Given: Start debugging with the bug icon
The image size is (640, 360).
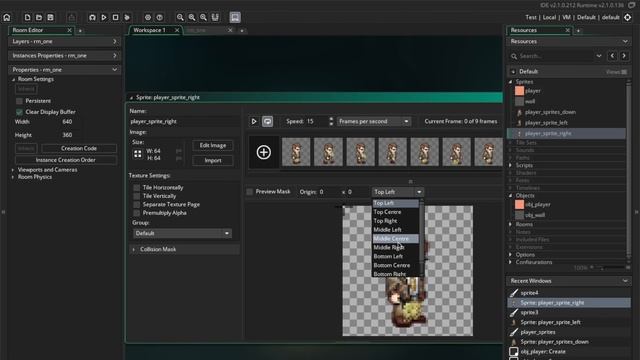Looking at the screenshot, I should (x=92, y=18).
